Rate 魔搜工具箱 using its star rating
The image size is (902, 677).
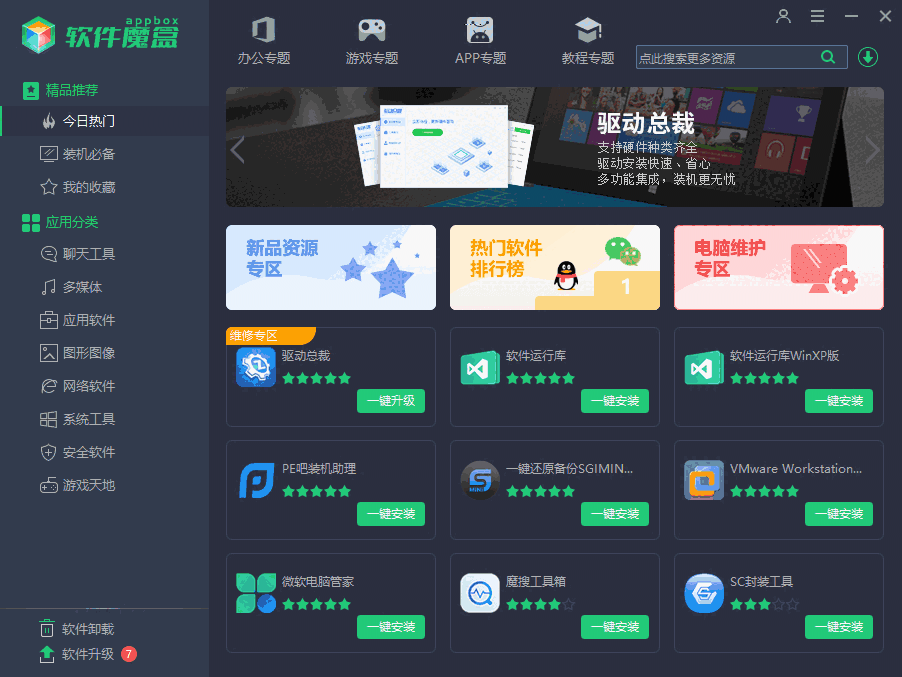coord(540,604)
